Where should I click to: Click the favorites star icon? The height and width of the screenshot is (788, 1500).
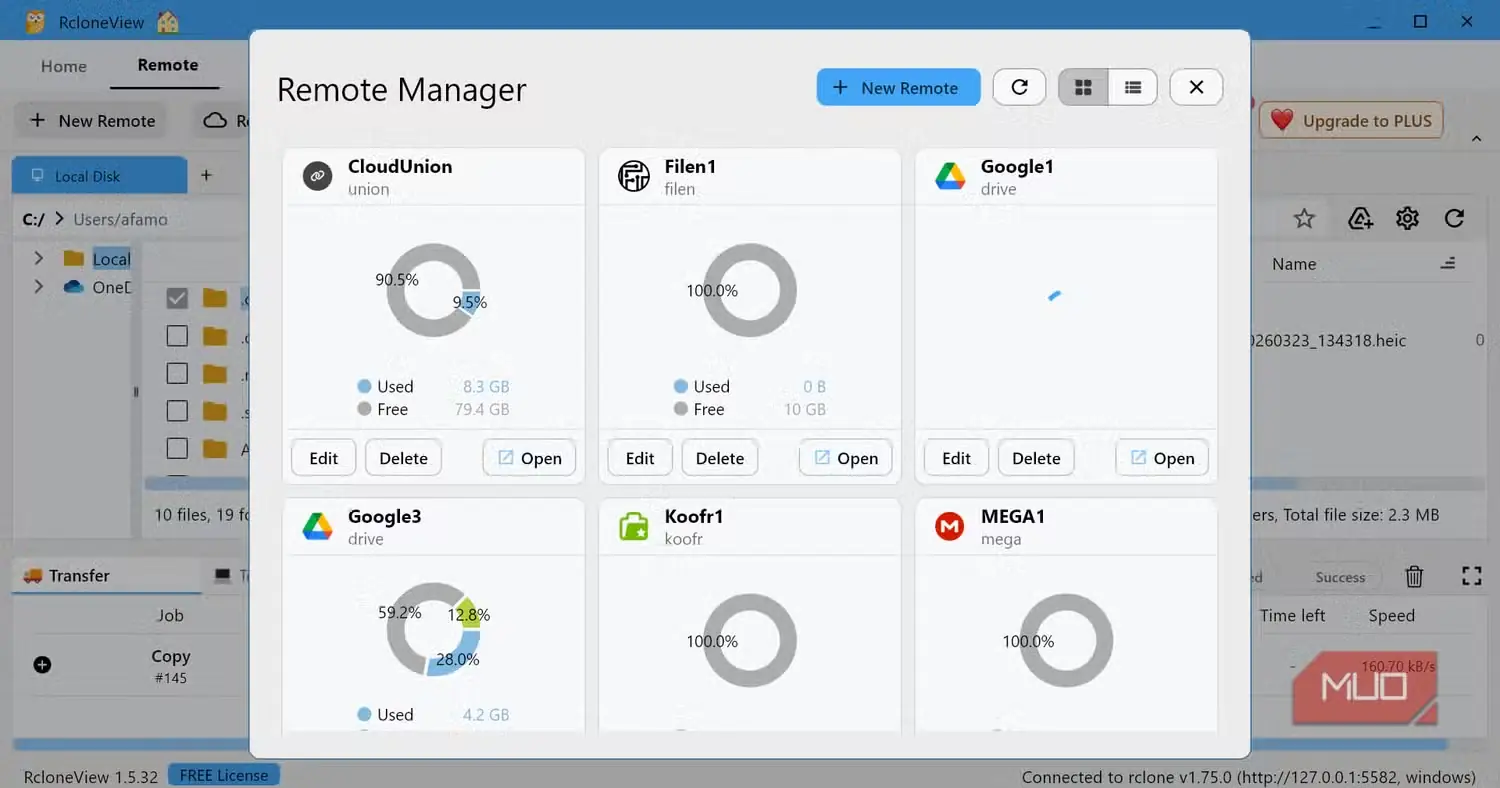1304,218
